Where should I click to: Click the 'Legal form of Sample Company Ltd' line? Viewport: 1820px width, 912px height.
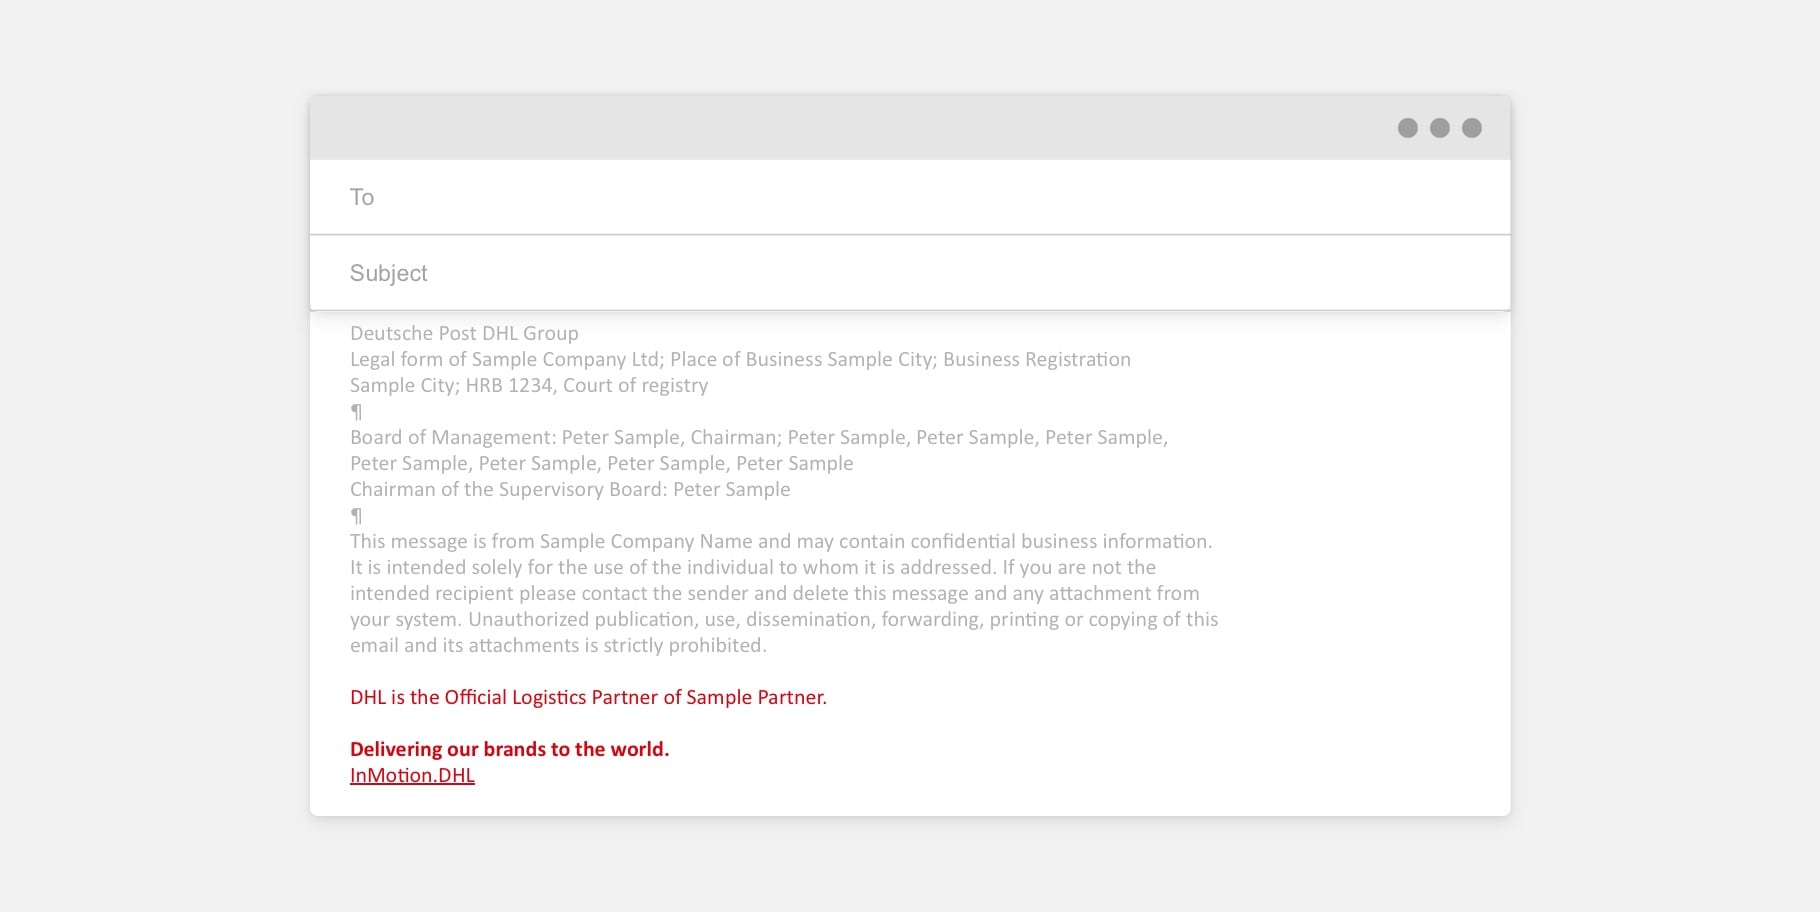[x=740, y=360]
